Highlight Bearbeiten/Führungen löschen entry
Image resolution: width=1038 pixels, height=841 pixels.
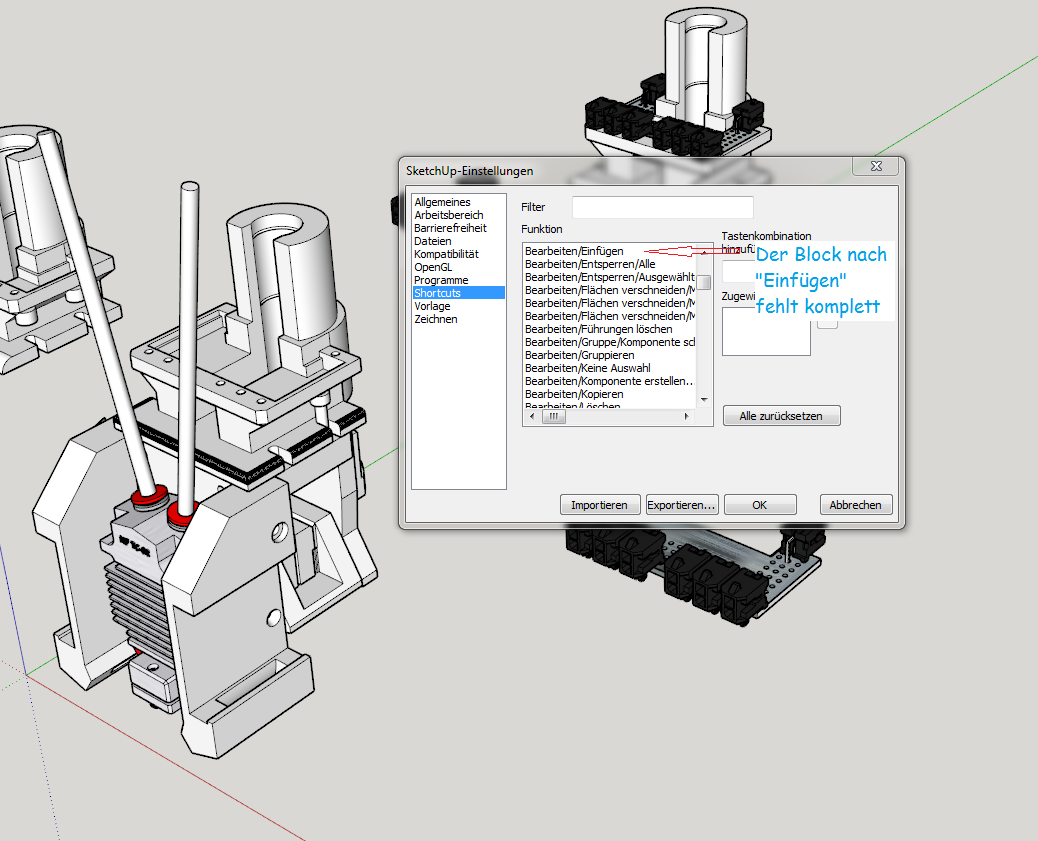point(598,329)
